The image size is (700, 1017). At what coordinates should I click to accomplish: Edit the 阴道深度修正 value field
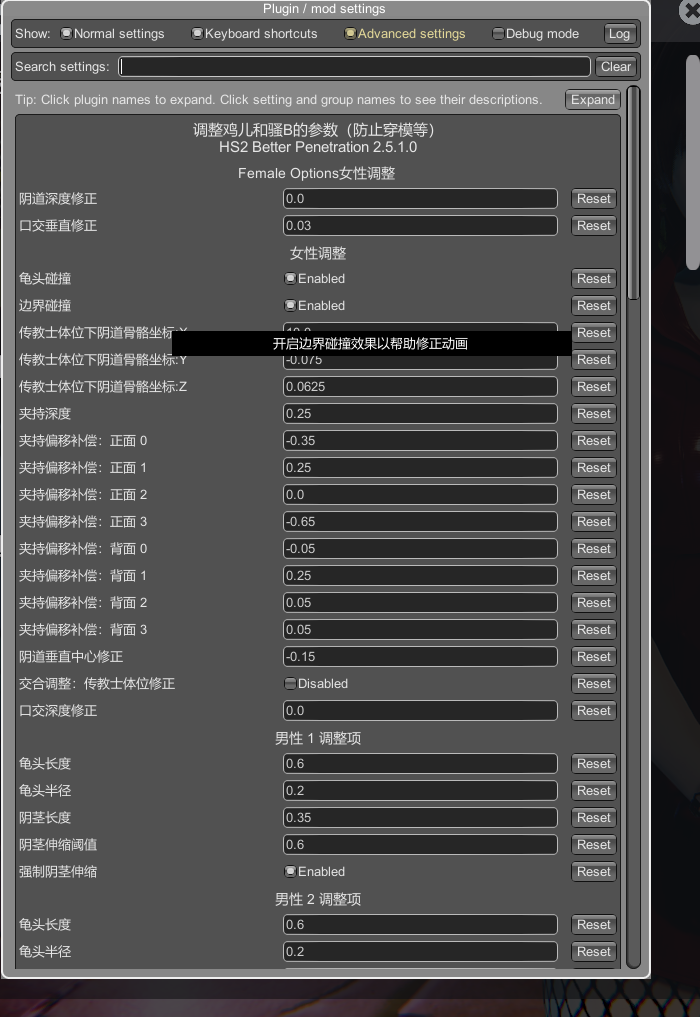coord(420,199)
